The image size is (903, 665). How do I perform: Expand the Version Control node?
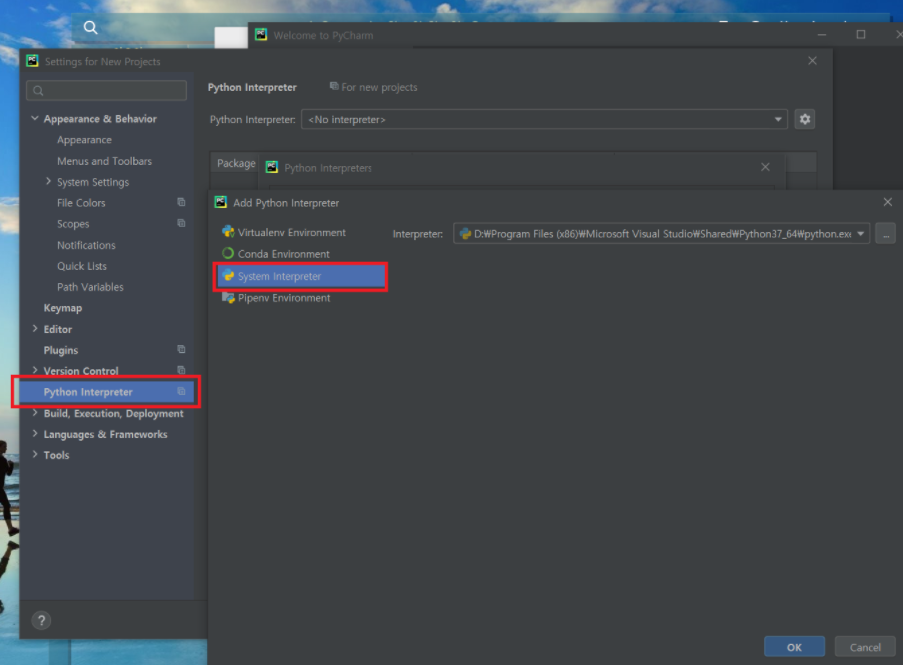tap(35, 370)
